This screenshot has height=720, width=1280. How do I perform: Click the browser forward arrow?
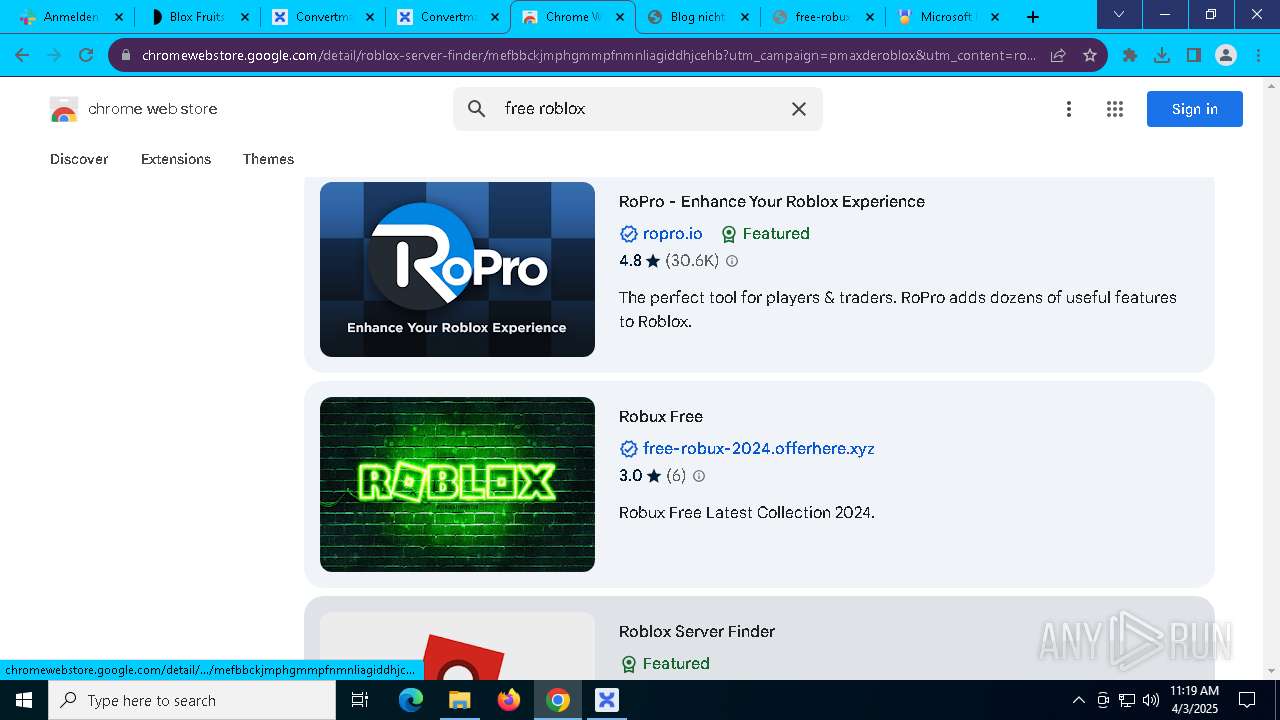54,55
